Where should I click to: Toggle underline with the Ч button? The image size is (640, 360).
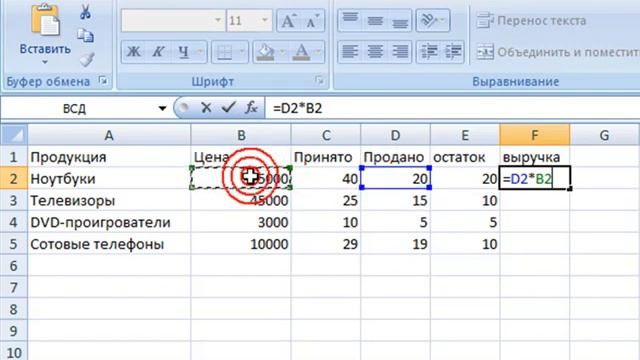point(183,52)
